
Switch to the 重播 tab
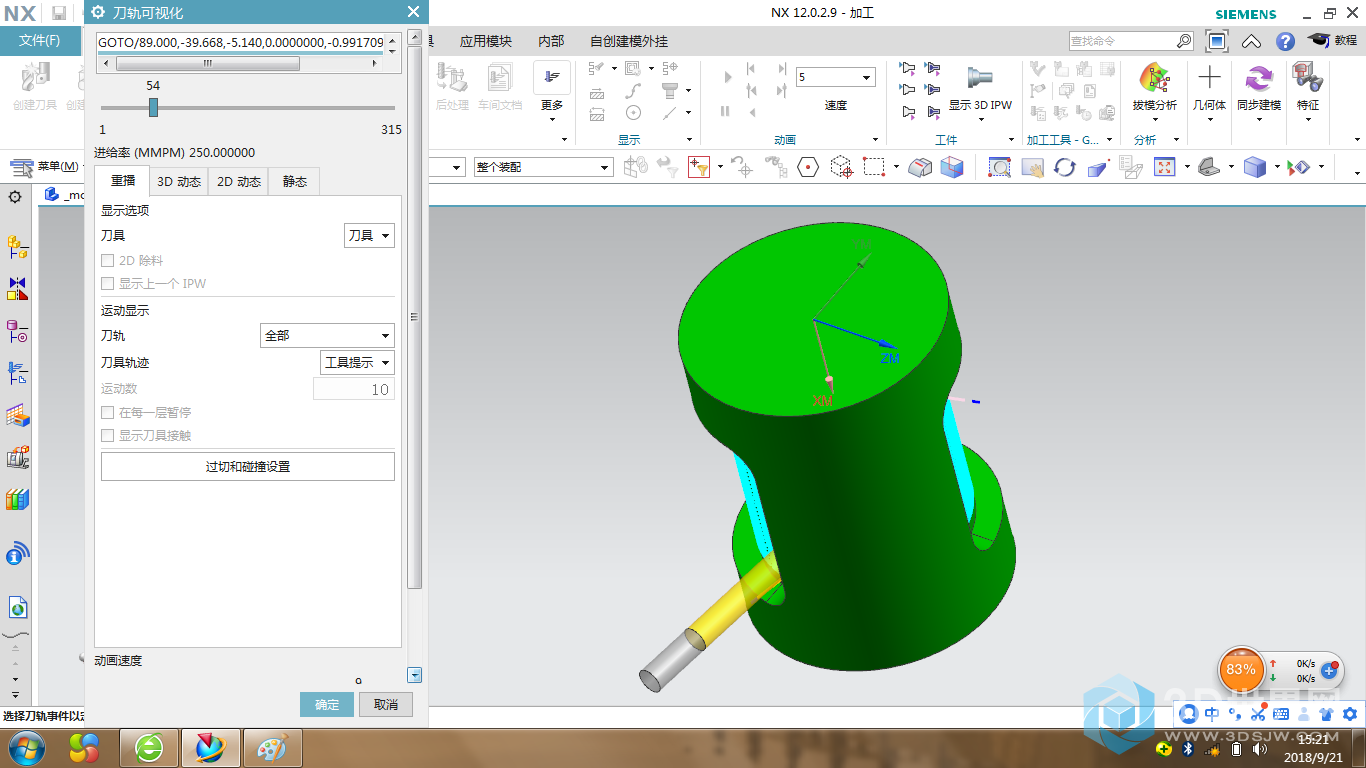[x=123, y=181]
